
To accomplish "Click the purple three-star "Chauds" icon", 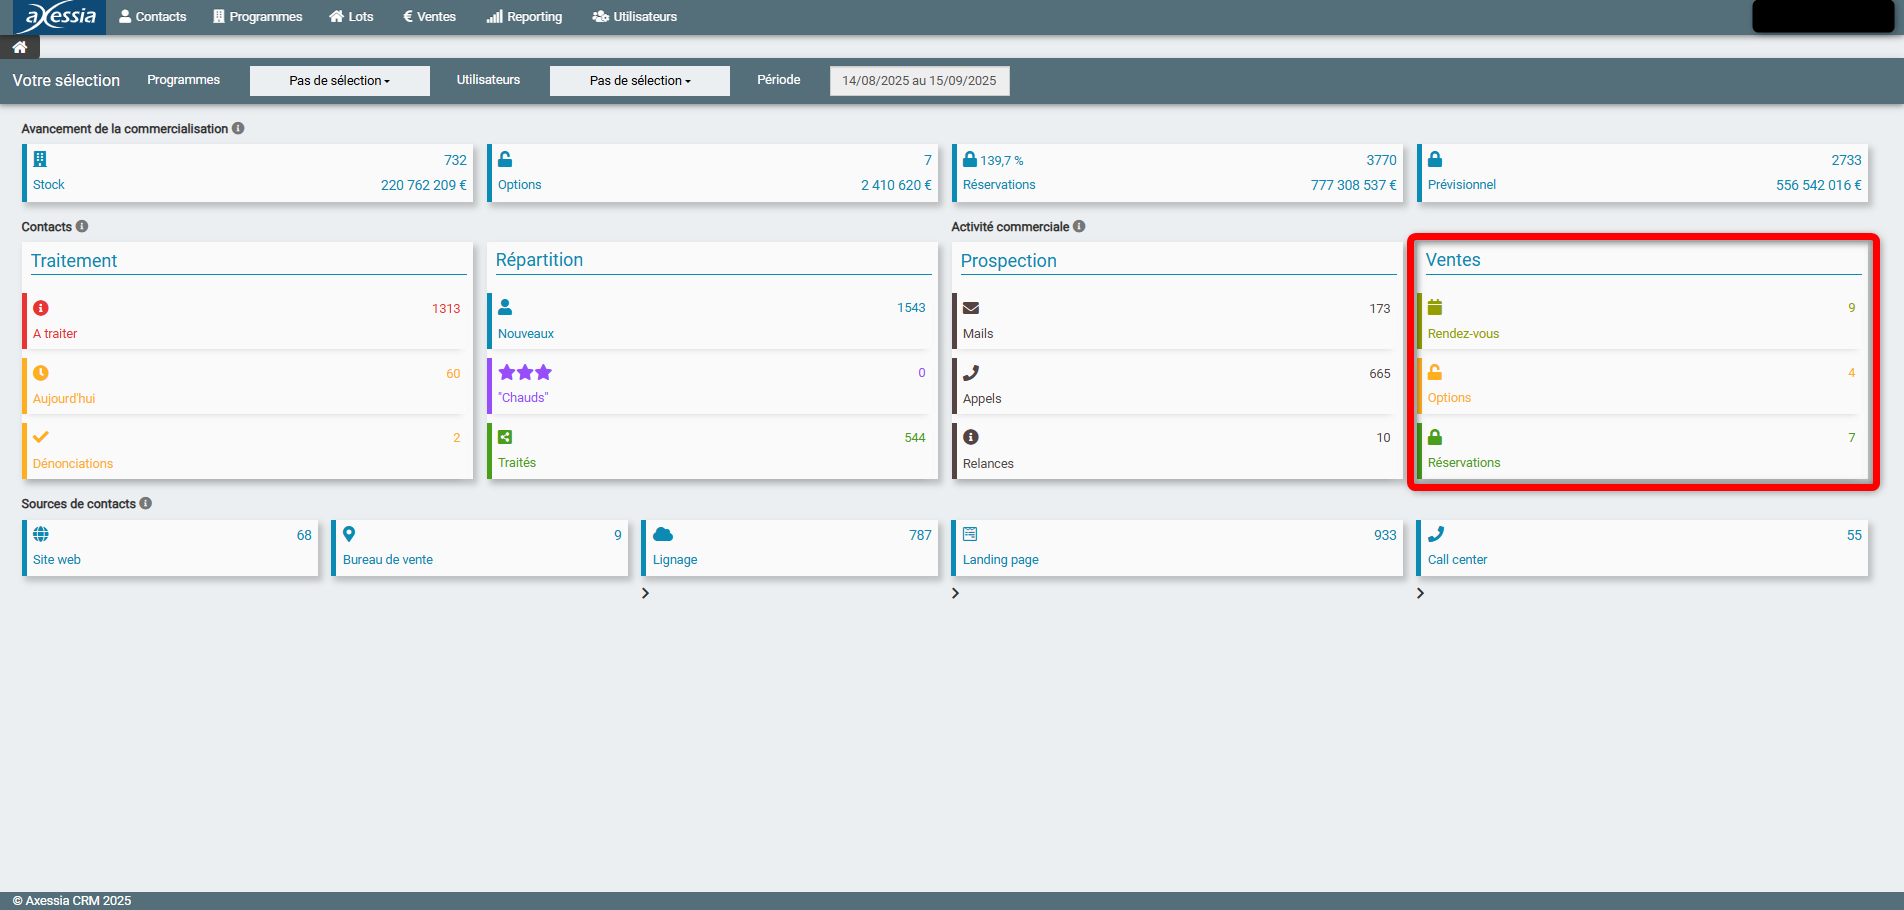I will [525, 373].
